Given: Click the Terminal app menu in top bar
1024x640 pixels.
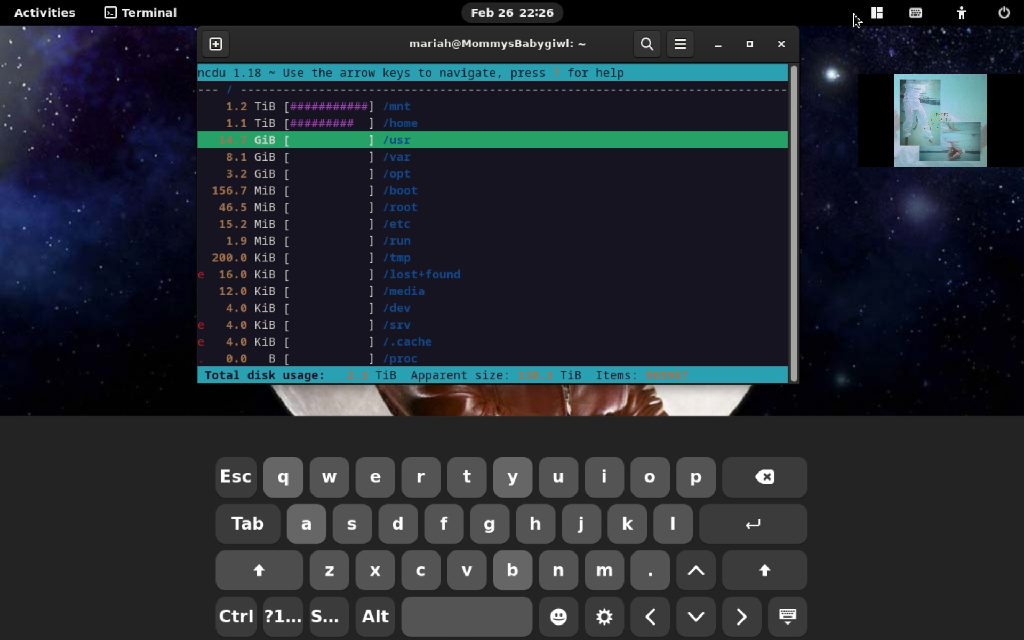Looking at the screenshot, I should [x=141, y=13].
